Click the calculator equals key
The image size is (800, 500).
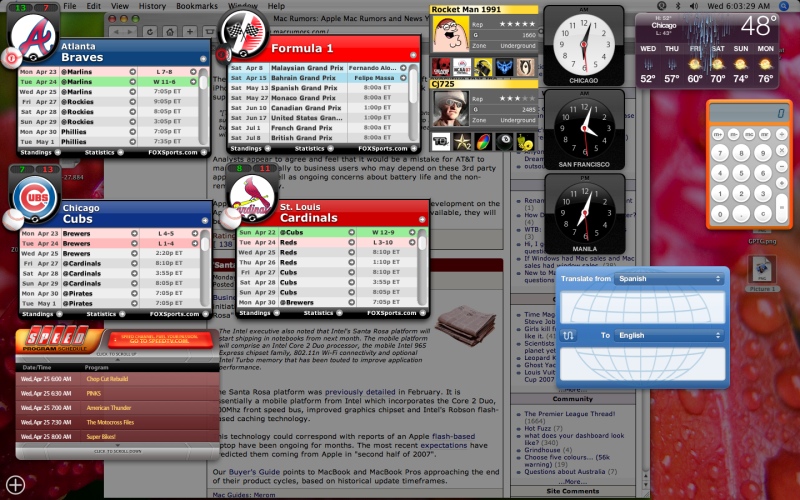[781, 208]
